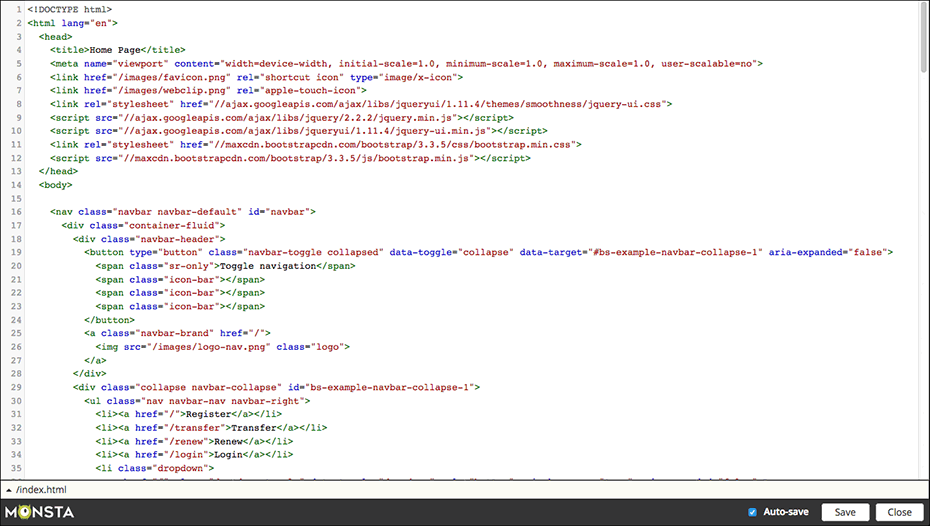Click the navbar-toggle button line

[x=488, y=252]
